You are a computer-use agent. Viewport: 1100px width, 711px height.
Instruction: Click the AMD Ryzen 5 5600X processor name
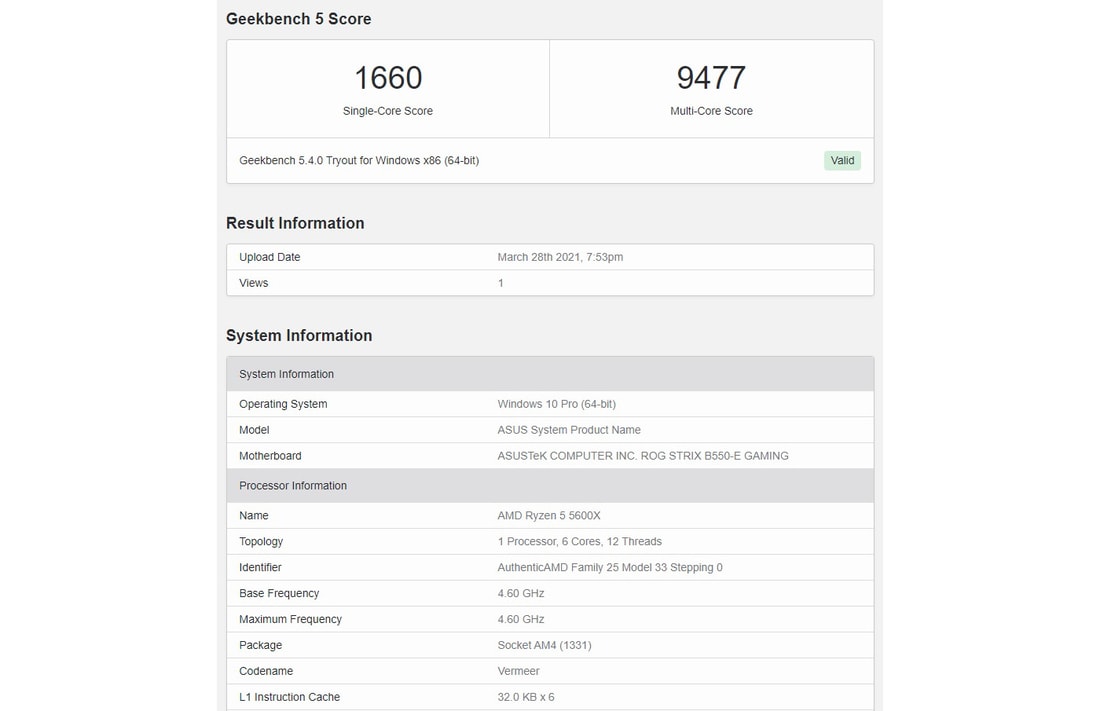point(549,516)
